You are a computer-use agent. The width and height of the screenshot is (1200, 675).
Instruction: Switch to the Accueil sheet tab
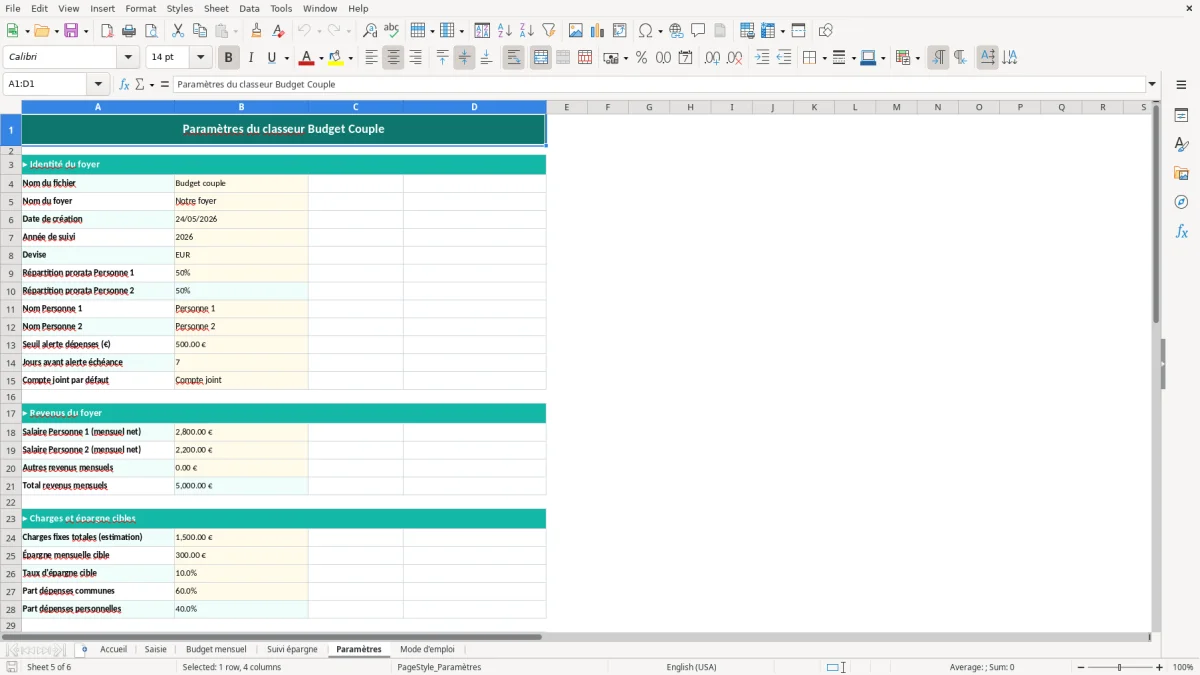coord(113,650)
